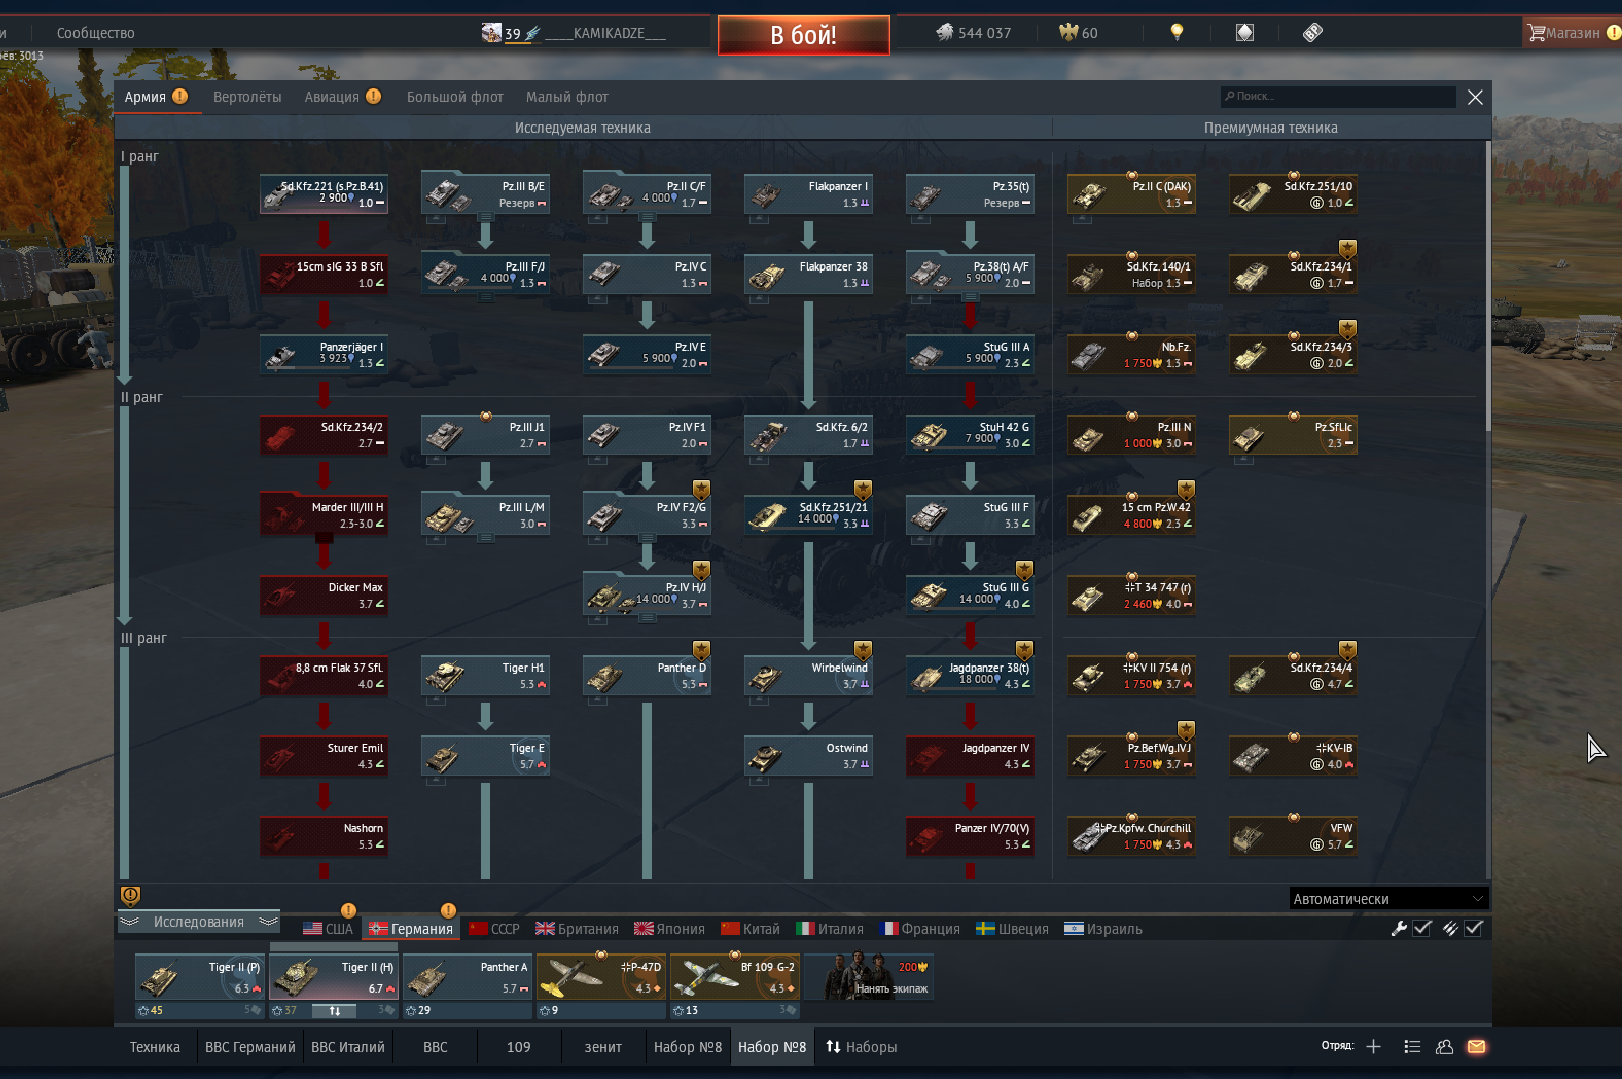
Task: Select the Tiger H1 tank card
Action: click(x=485, y=675)
